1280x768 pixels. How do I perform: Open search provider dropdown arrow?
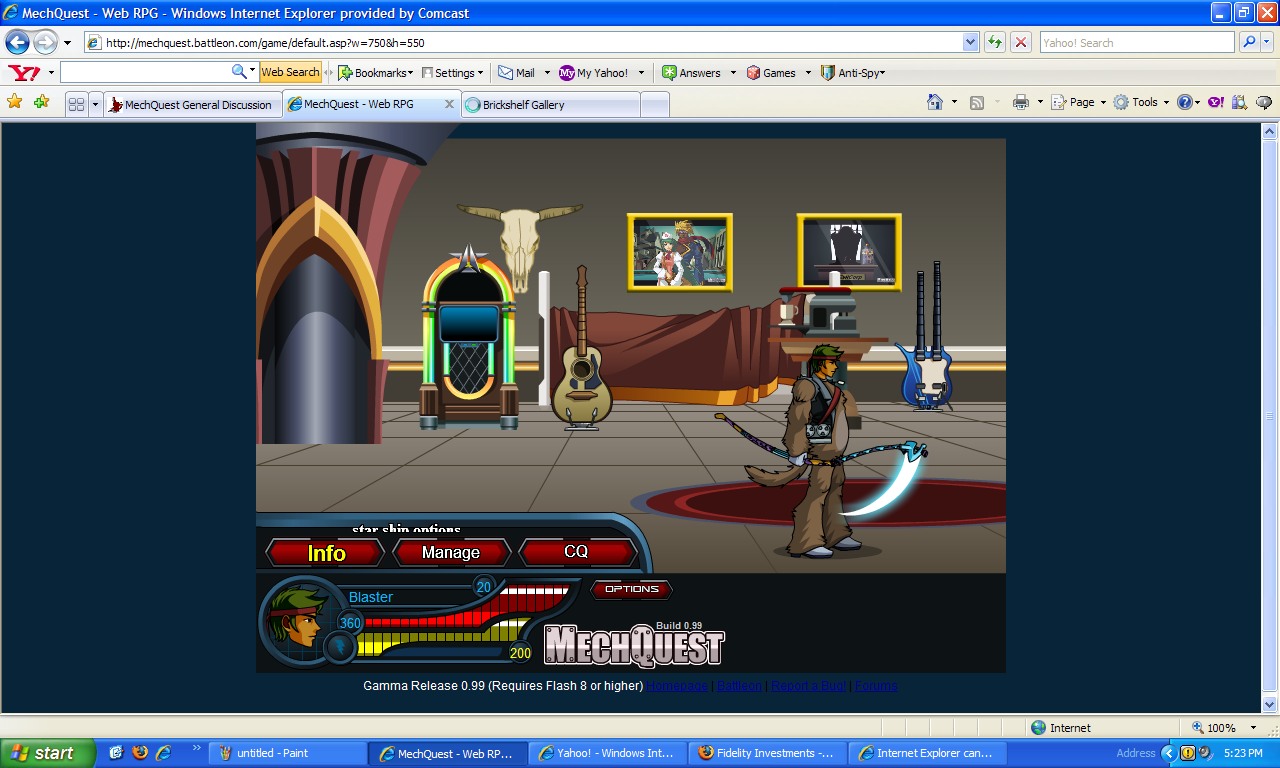point(1268,42)
